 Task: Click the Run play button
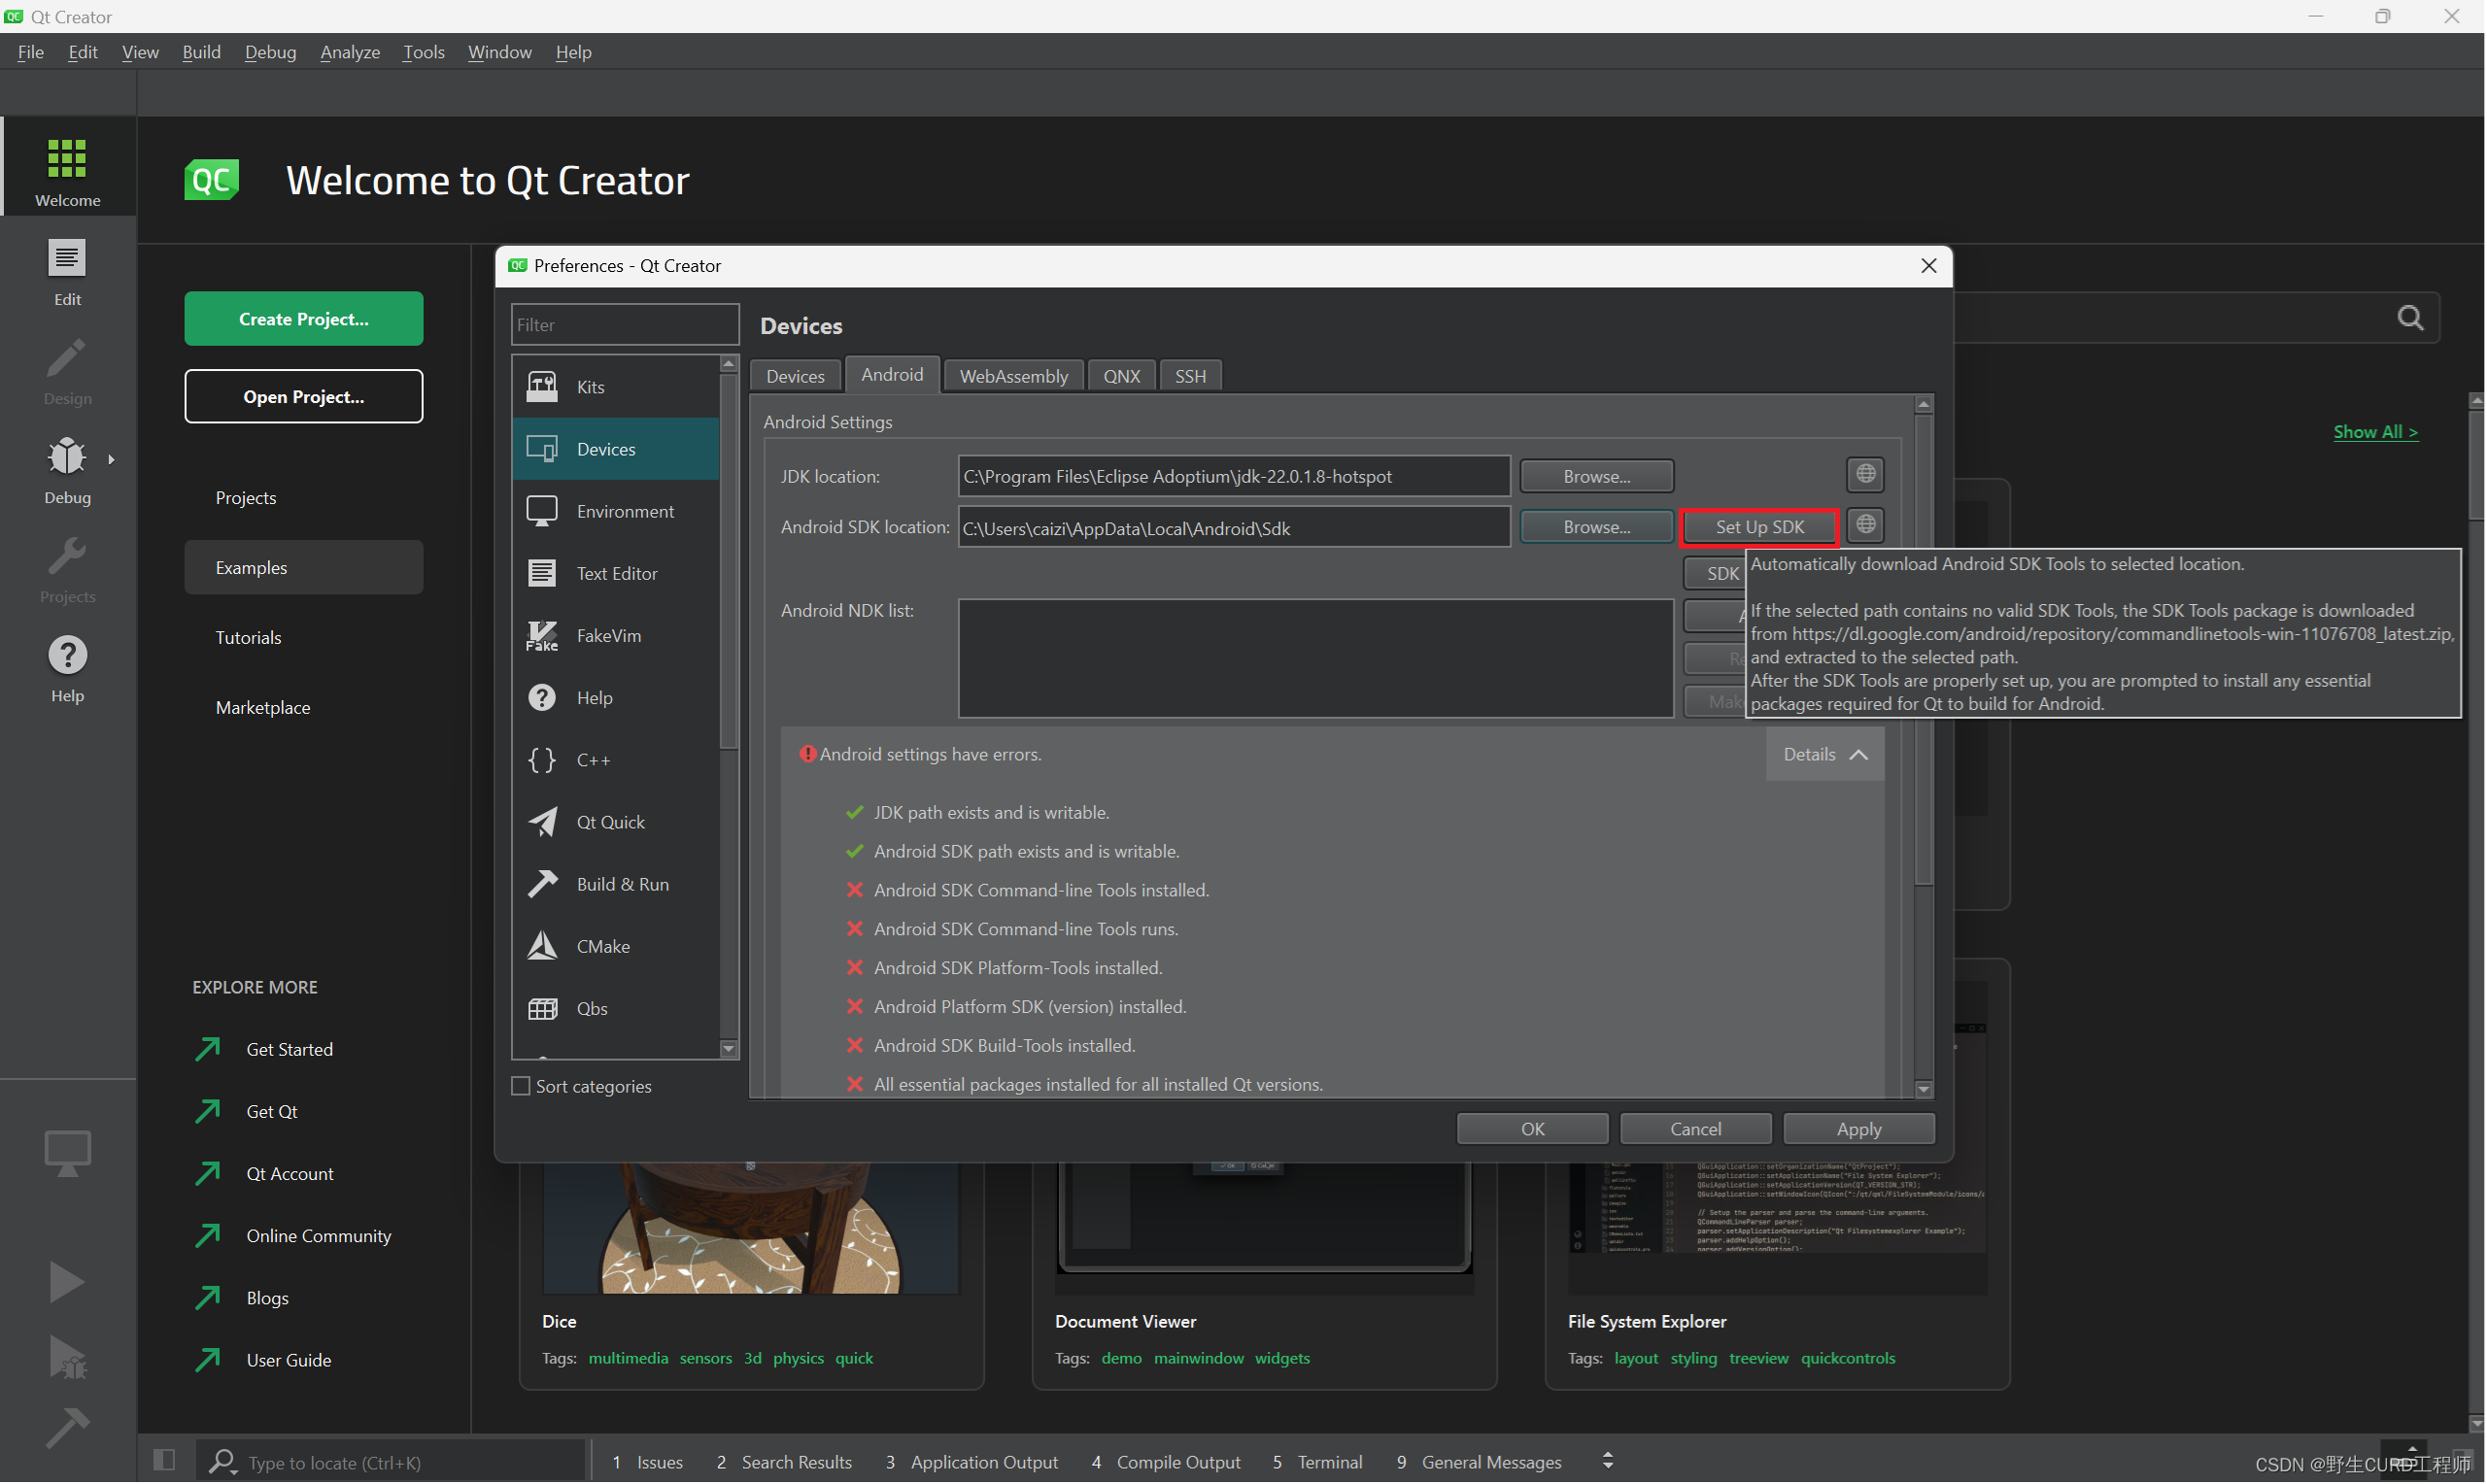click(67, 1282)
